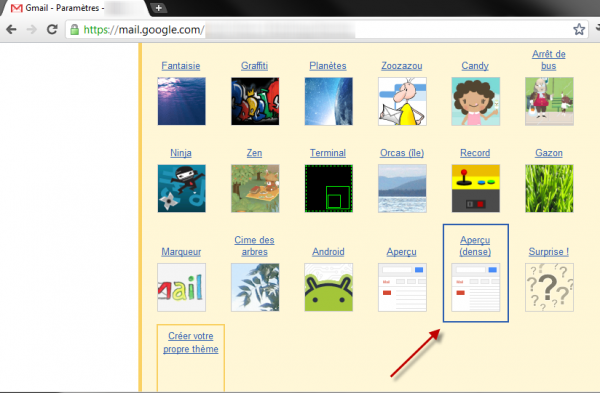600x393 pixels.
Task: Click the Record link
Action: [475, 153]
